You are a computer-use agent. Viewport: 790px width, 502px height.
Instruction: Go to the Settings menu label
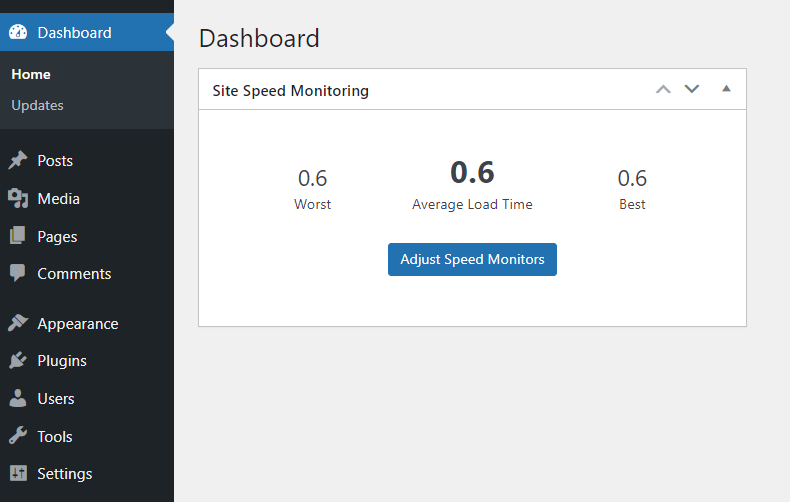pyautogui.click(x=65, y=474)
